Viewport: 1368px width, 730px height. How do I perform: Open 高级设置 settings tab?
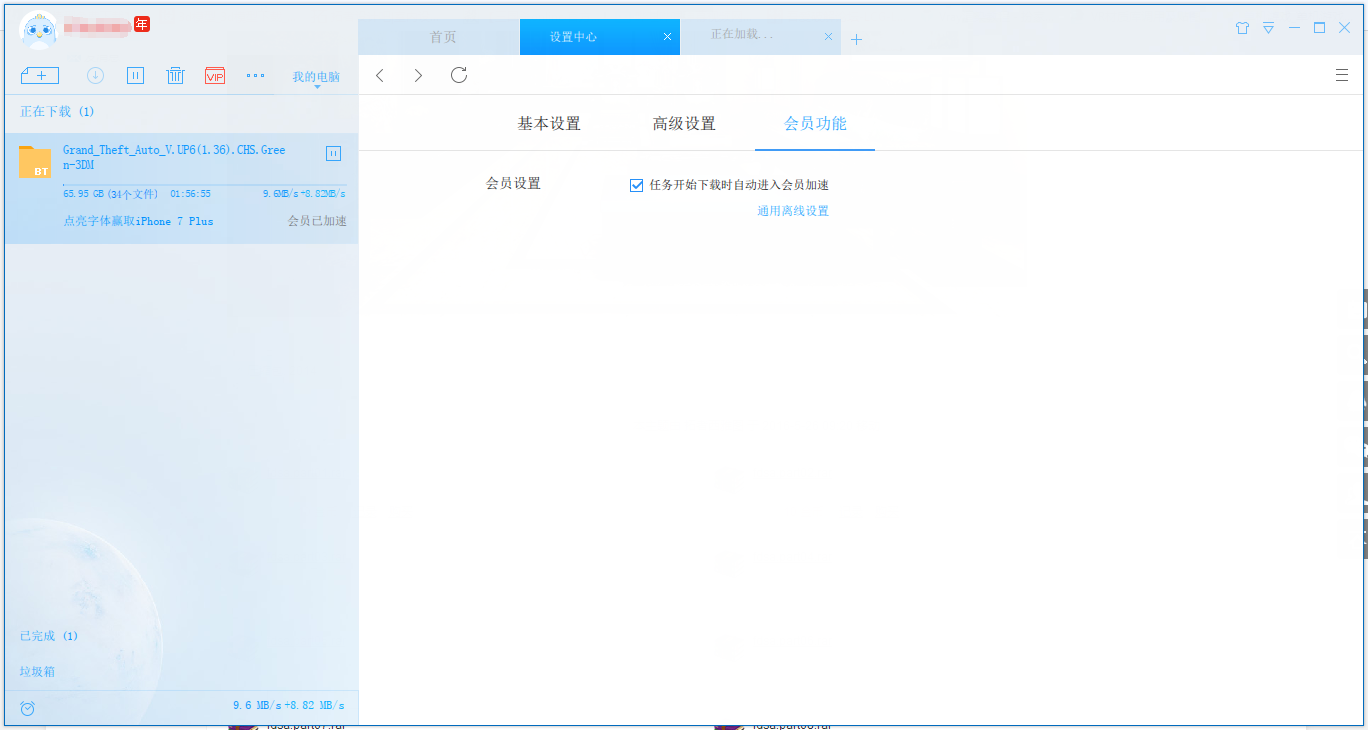[684, 124]
